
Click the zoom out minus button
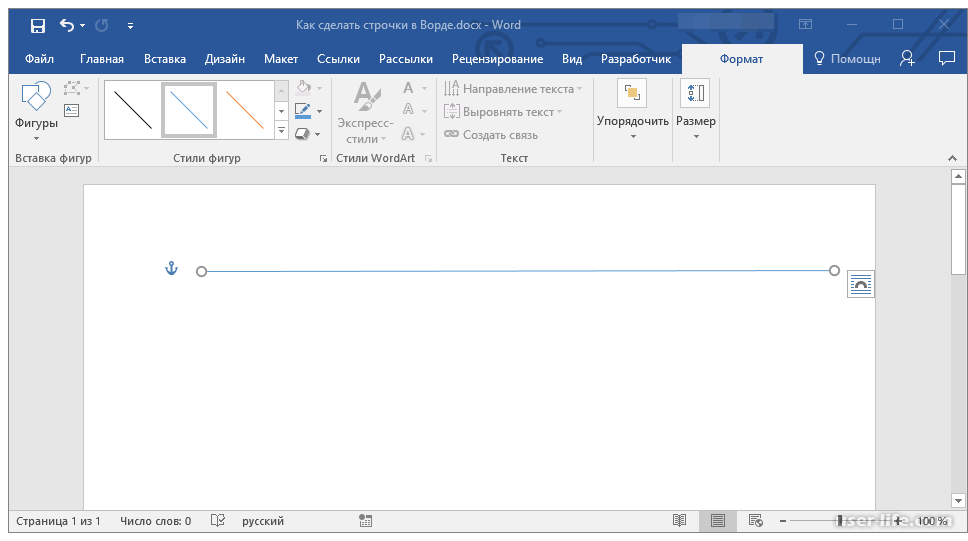click(x=783, y=521)
